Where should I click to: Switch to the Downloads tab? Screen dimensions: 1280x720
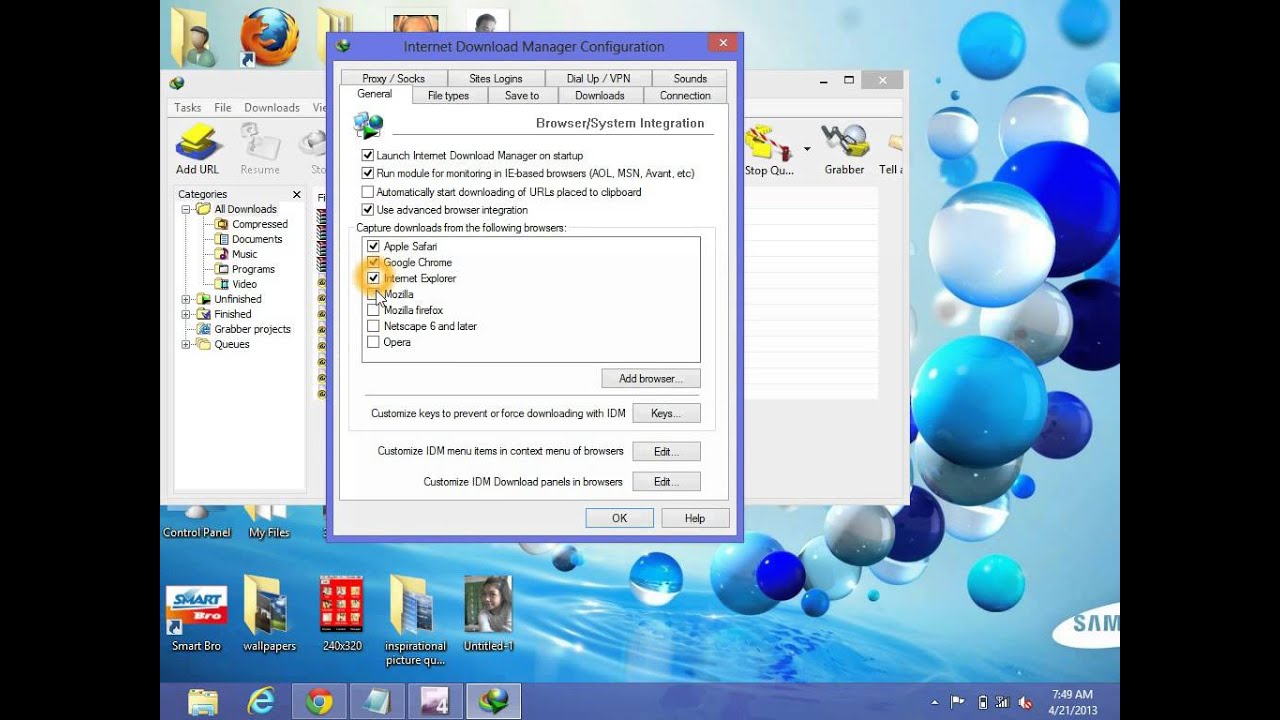tap(600, 96)
